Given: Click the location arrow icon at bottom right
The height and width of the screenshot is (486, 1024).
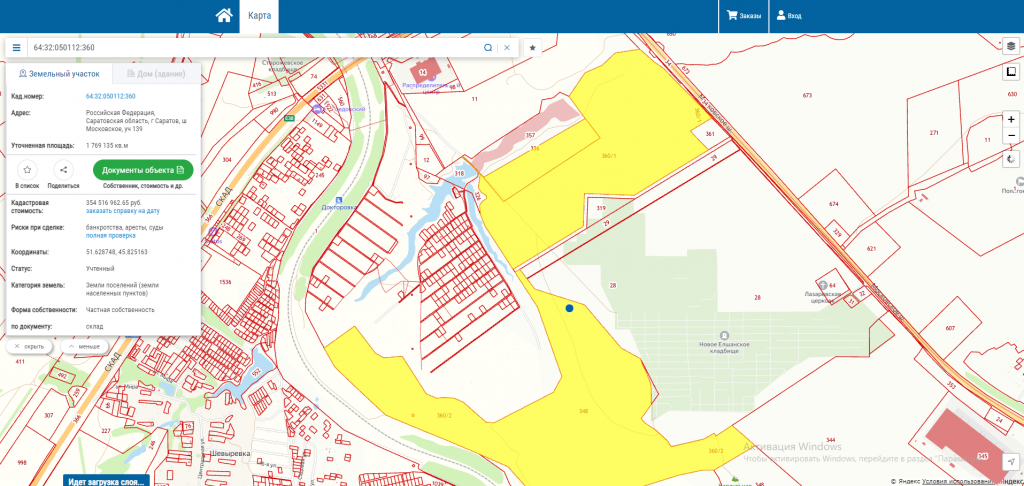Looking at the screenshot, I should tap(1011, 461).
